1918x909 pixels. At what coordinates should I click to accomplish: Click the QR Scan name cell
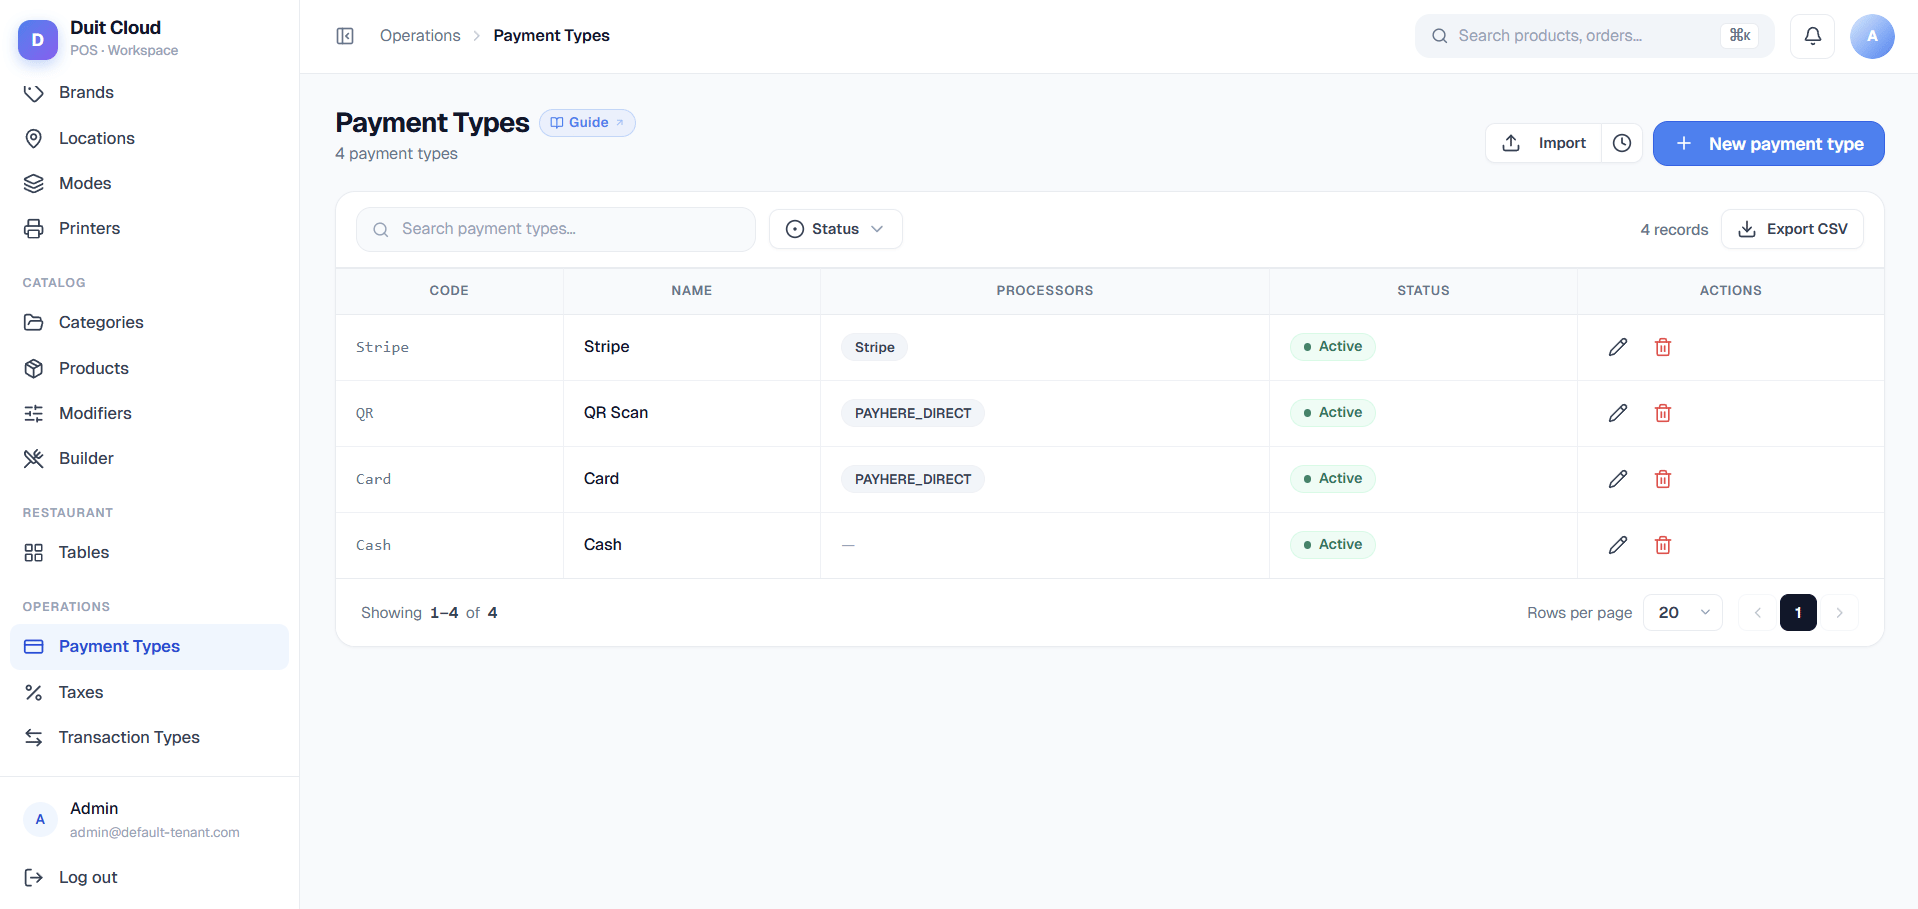692,413
